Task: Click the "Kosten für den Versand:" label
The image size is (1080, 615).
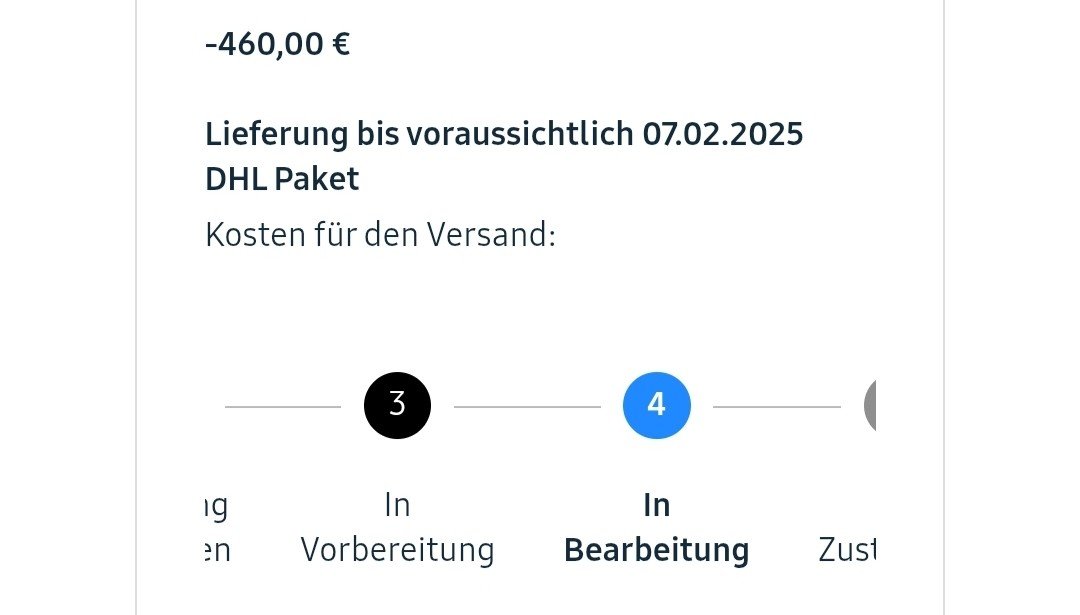Action: click(x=380, y=235)
